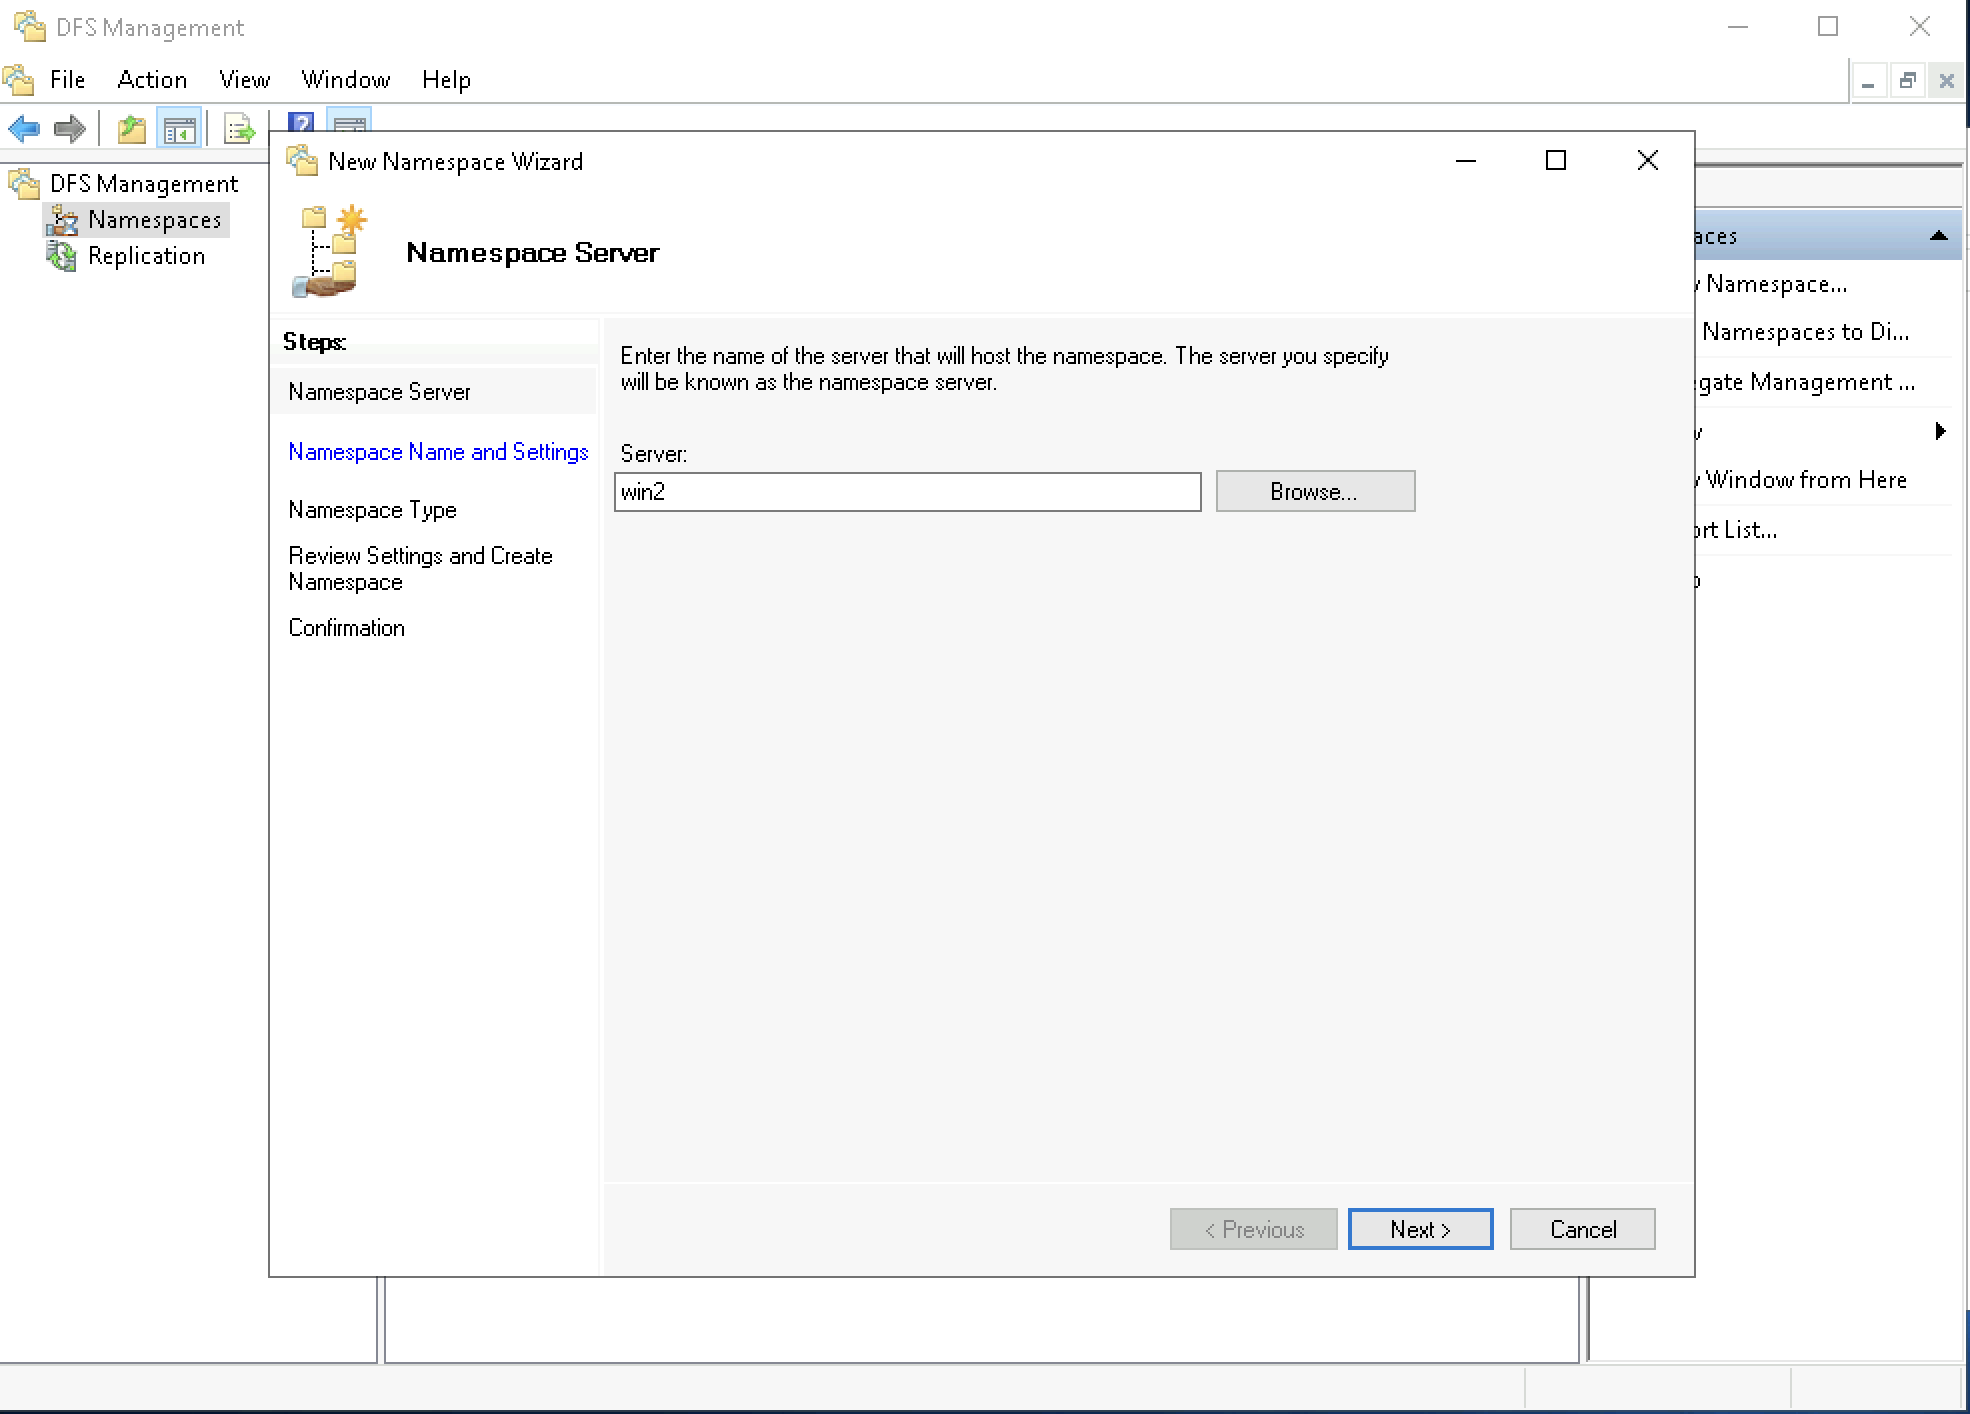Click the blue Back arrow toolbar icon

(24, 128)
